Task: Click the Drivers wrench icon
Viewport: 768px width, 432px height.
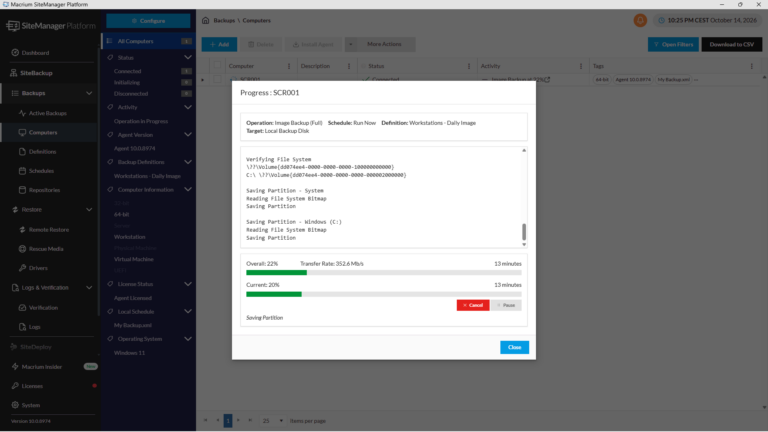Action: (x=22, y=268)
